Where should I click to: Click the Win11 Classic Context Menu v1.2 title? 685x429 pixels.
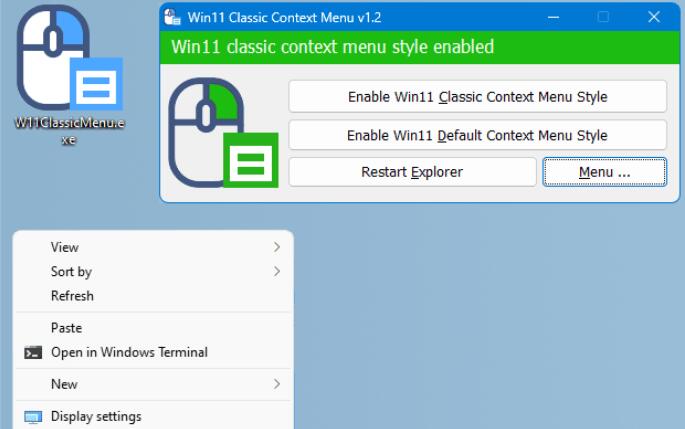[x=284, y=17]
